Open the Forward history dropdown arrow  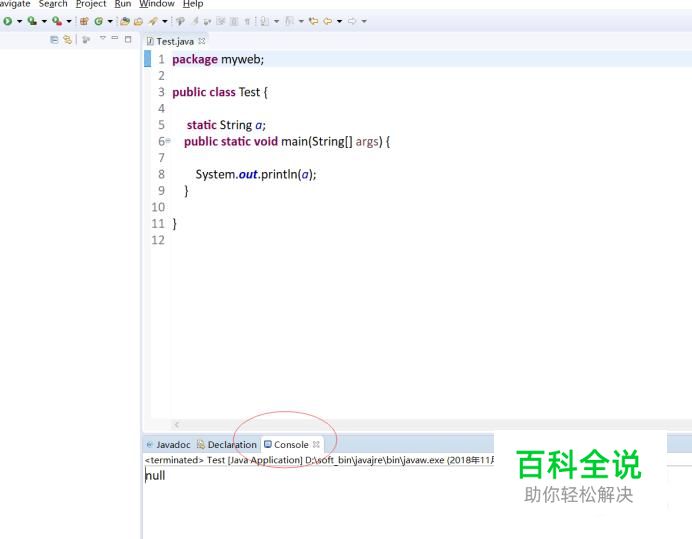click(364, 21)
